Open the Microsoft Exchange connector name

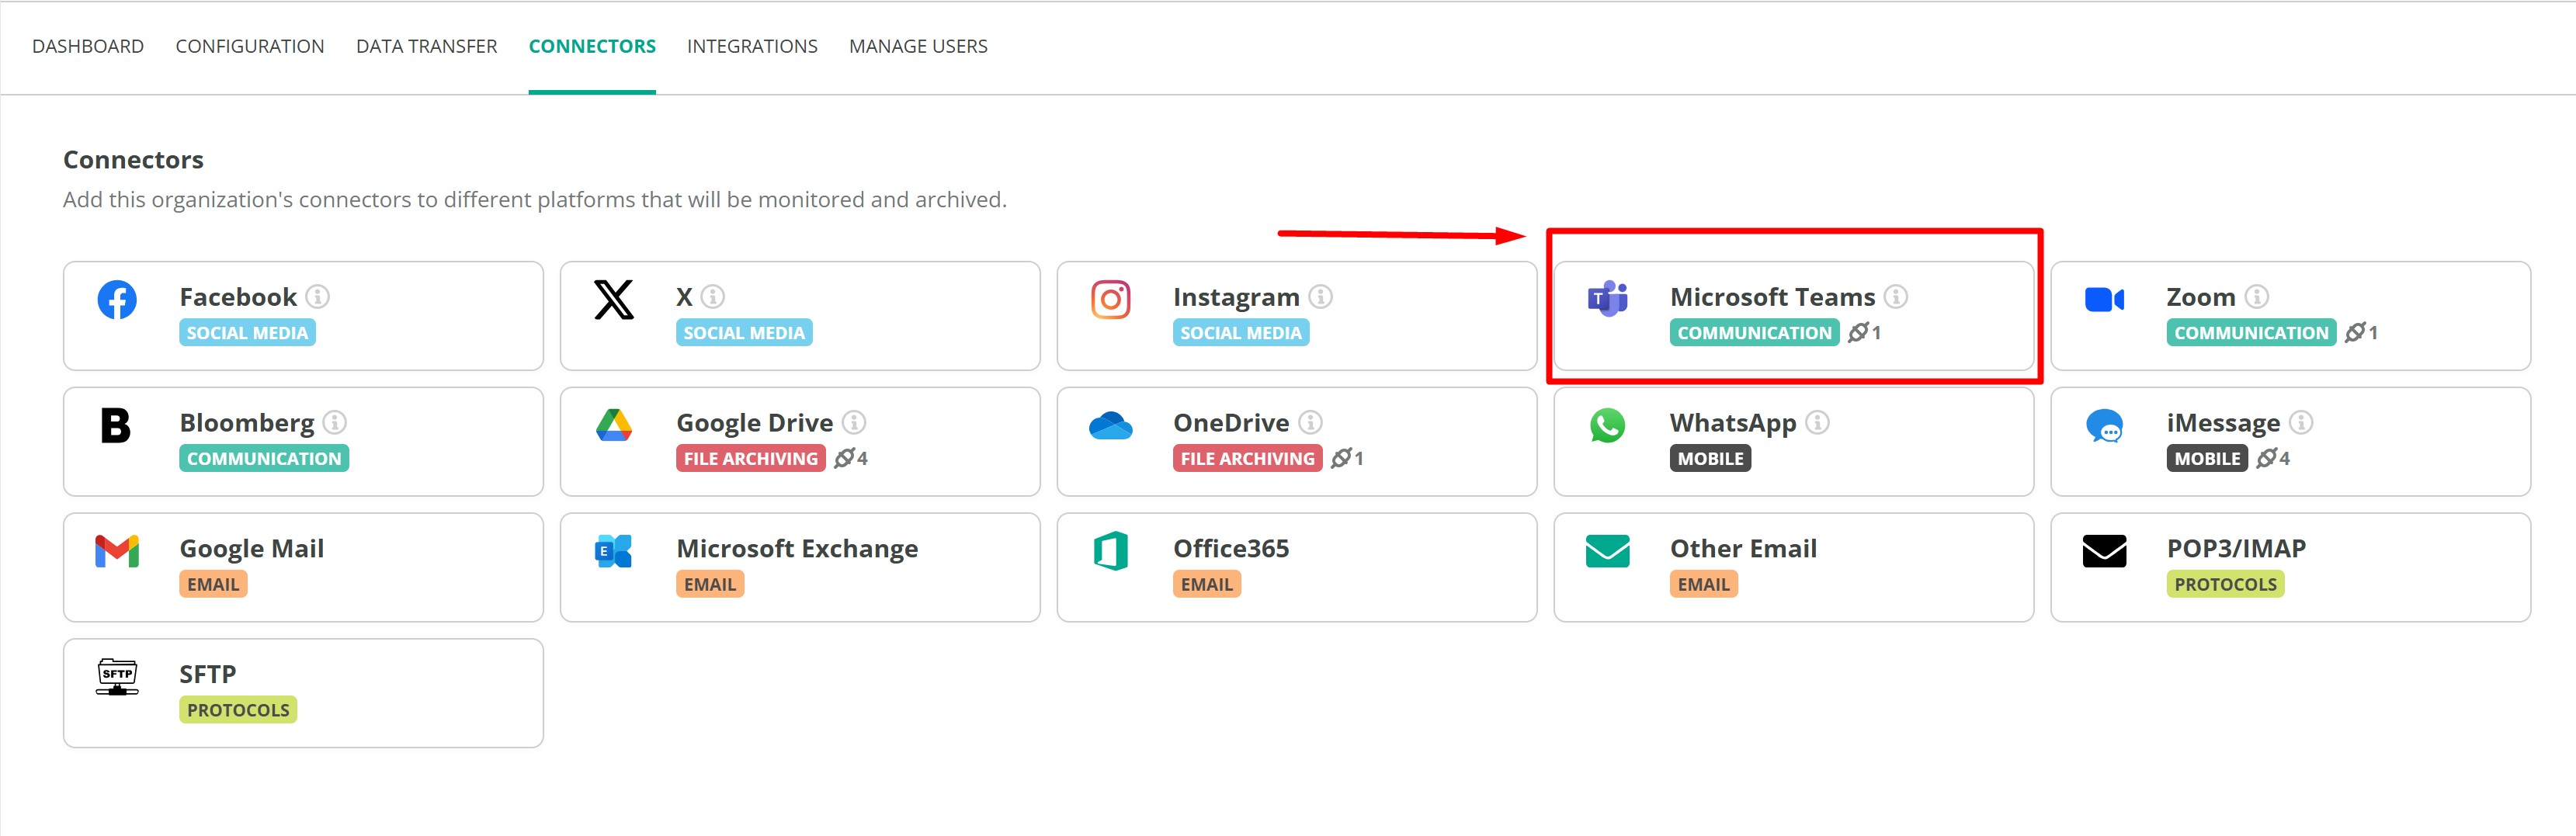(797, 549)
